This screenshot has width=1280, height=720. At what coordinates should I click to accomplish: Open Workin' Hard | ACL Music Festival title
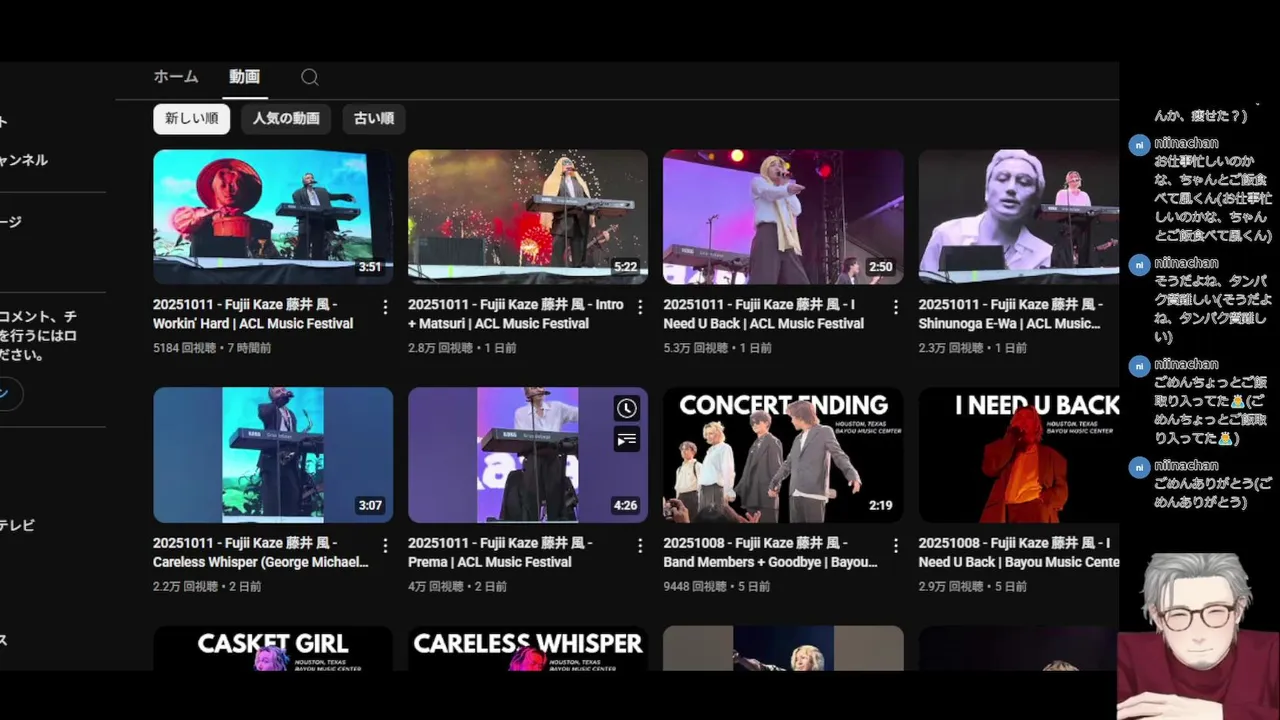pyautogui.click(x=253, y=314)
